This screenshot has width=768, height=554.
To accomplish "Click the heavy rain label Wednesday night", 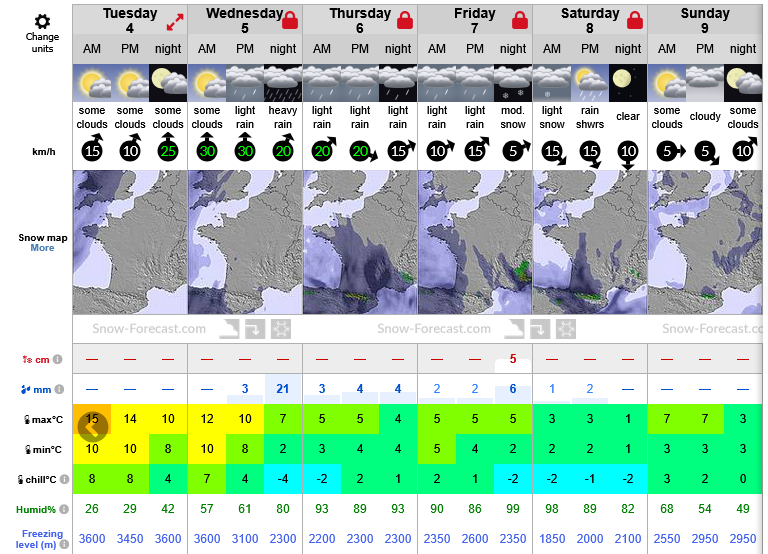I will [x=283, y=117].
